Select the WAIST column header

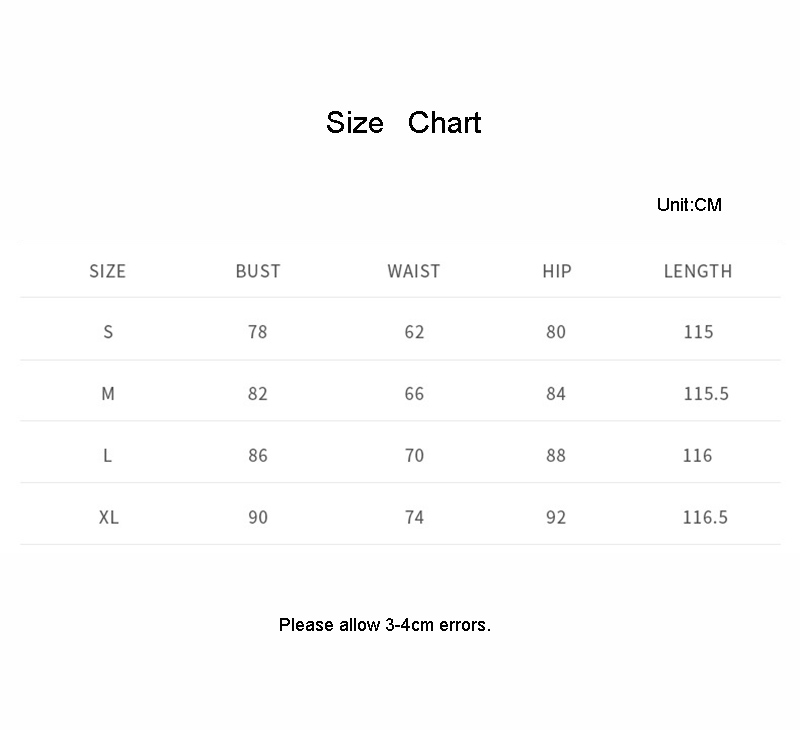click(414, 271)
